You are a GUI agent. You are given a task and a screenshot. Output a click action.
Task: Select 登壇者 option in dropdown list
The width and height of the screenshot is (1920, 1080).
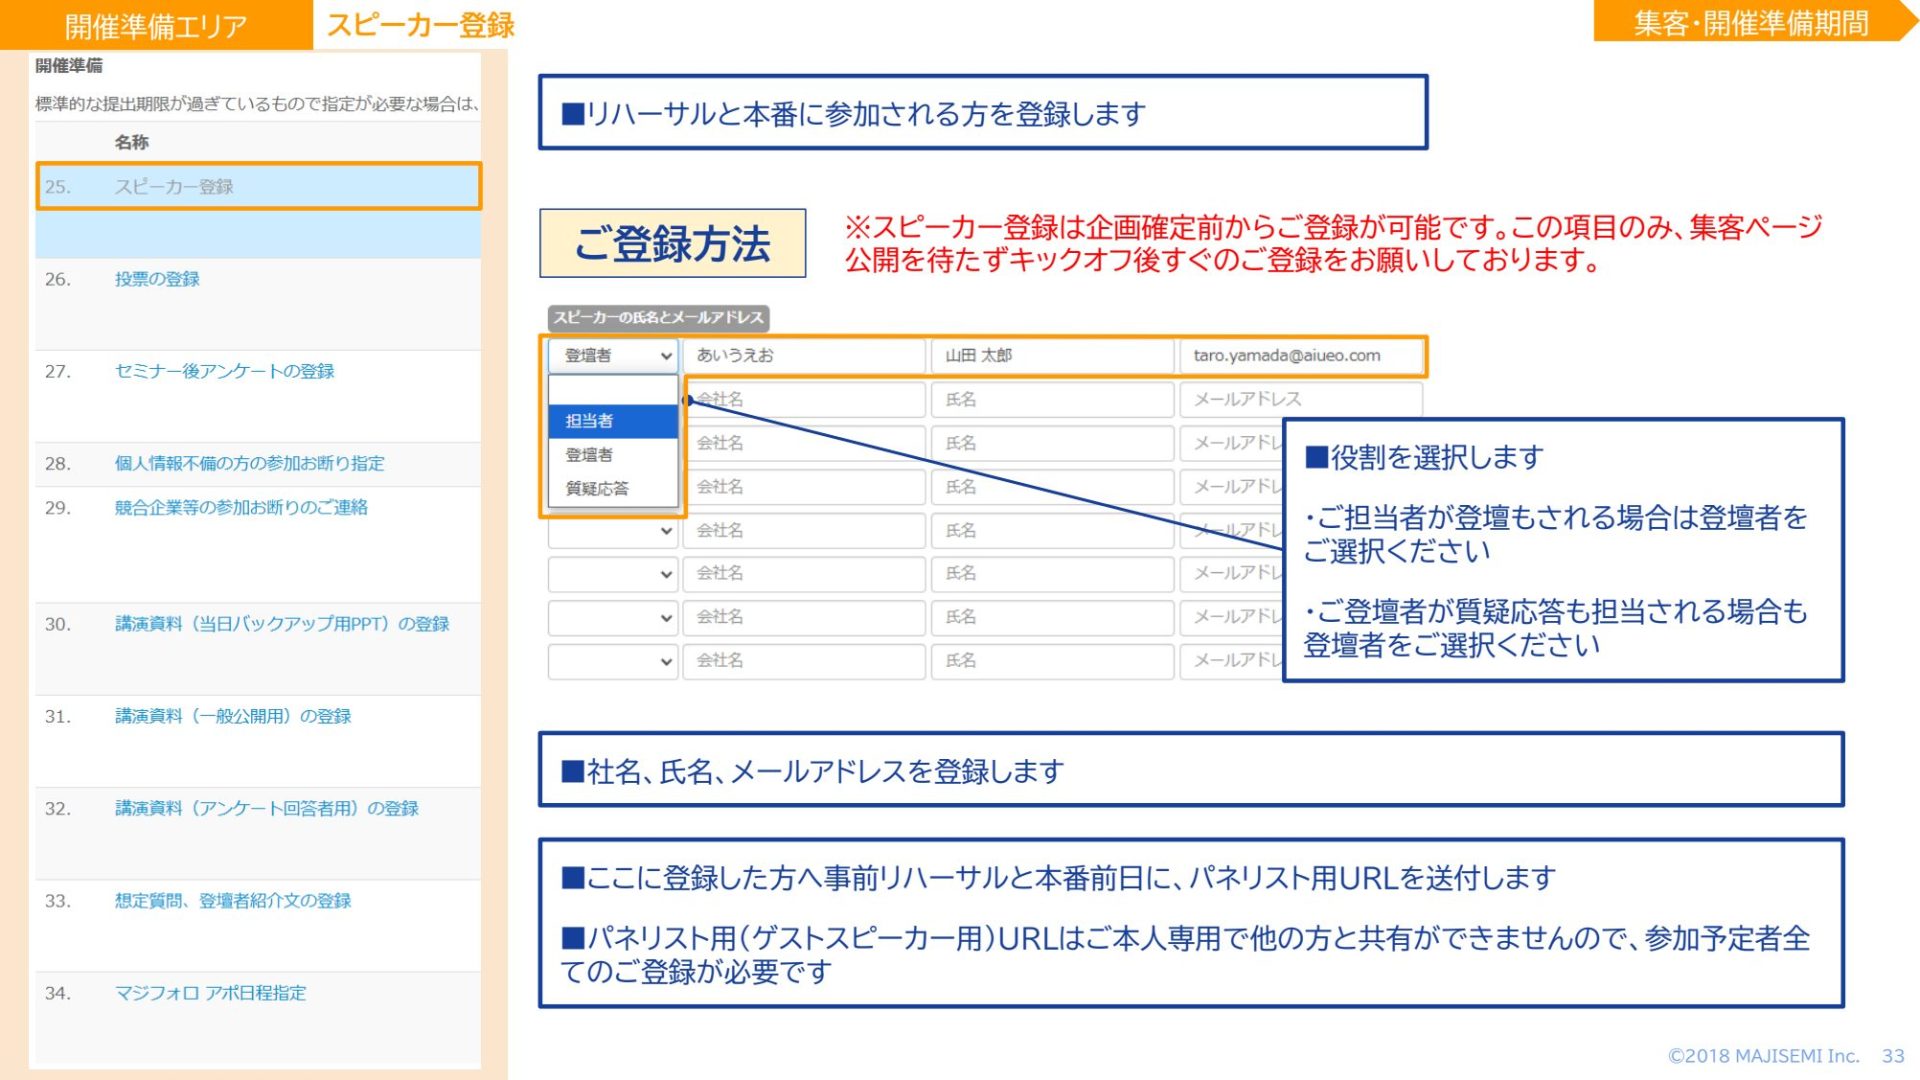[x=612, y=455]
